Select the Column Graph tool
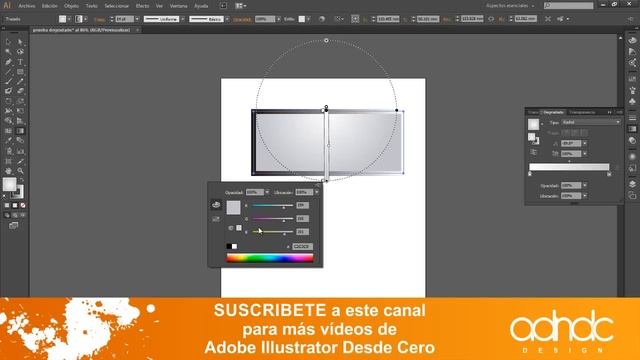640x360 pixels. [20, 151]
